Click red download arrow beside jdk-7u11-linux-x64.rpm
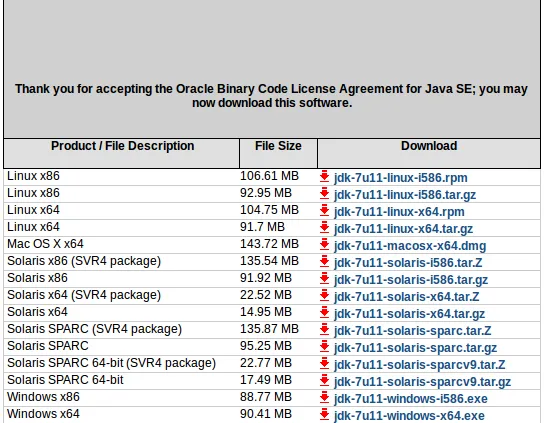The width and height of the screenshot is (545, 423). (x=324, y=210)
